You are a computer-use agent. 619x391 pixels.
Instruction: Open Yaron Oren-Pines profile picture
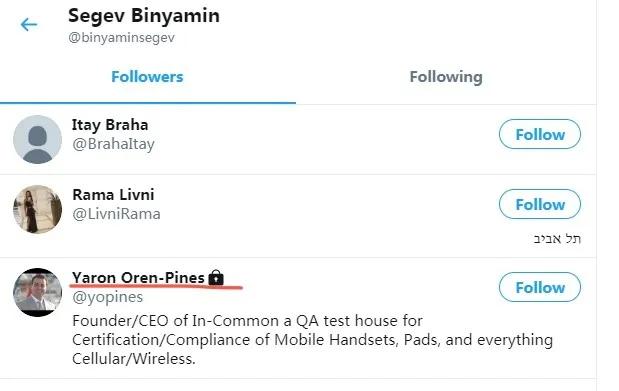tap(38, 292)
